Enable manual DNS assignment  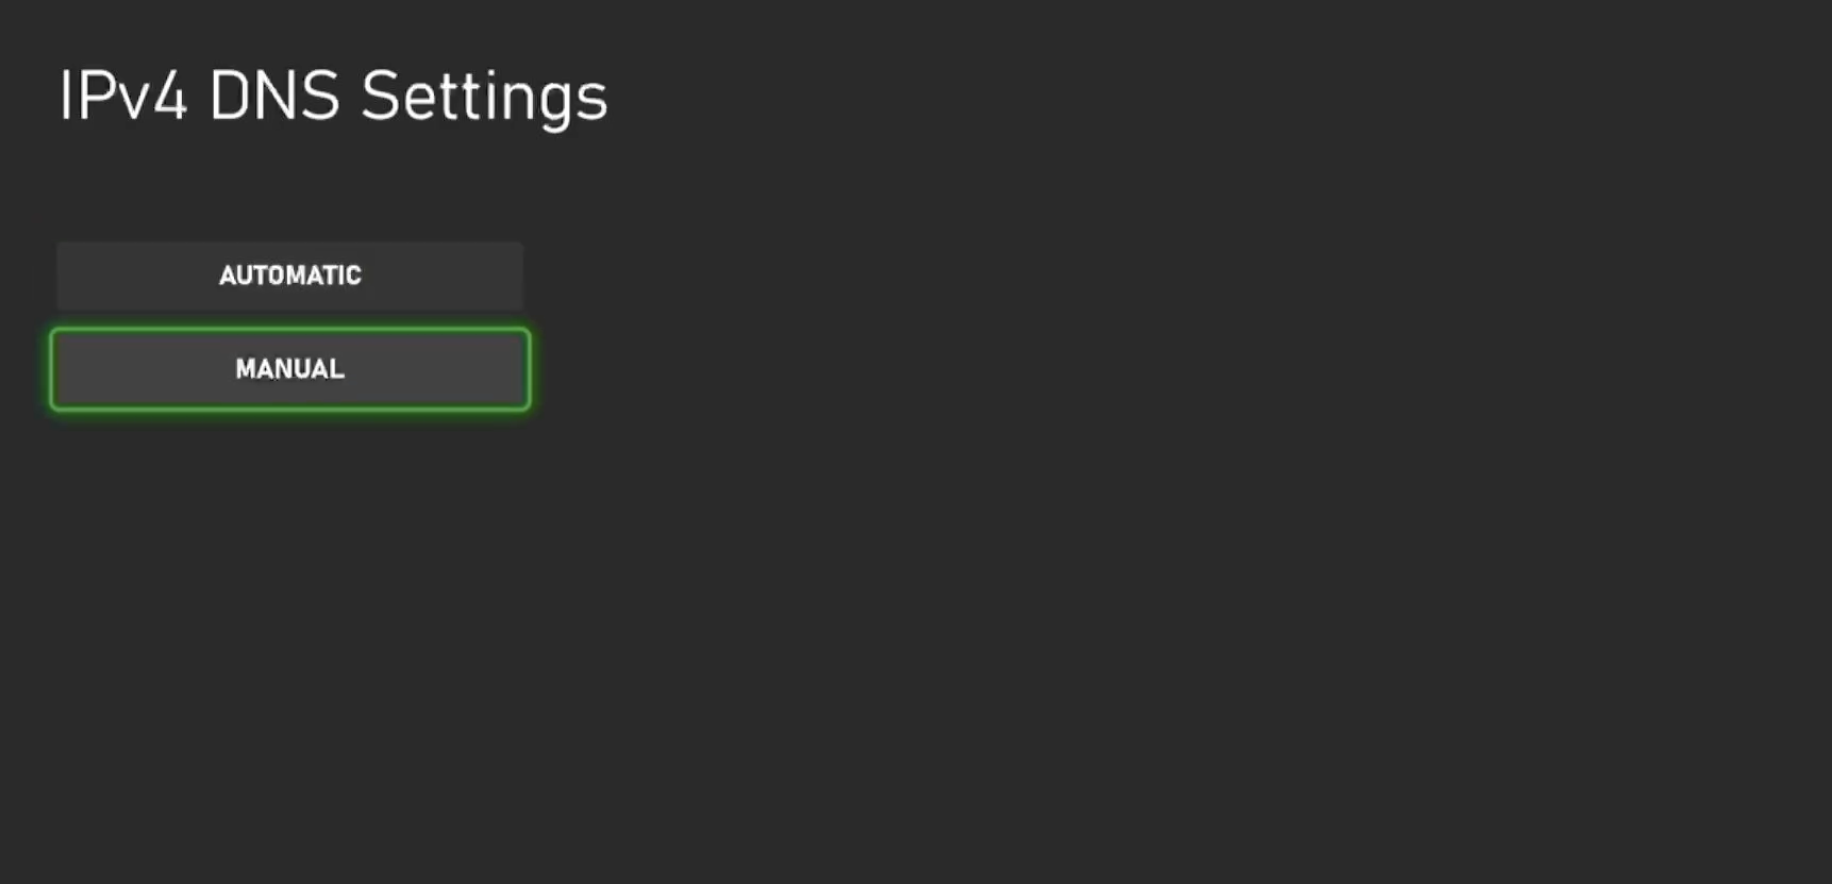click(290, 369)
